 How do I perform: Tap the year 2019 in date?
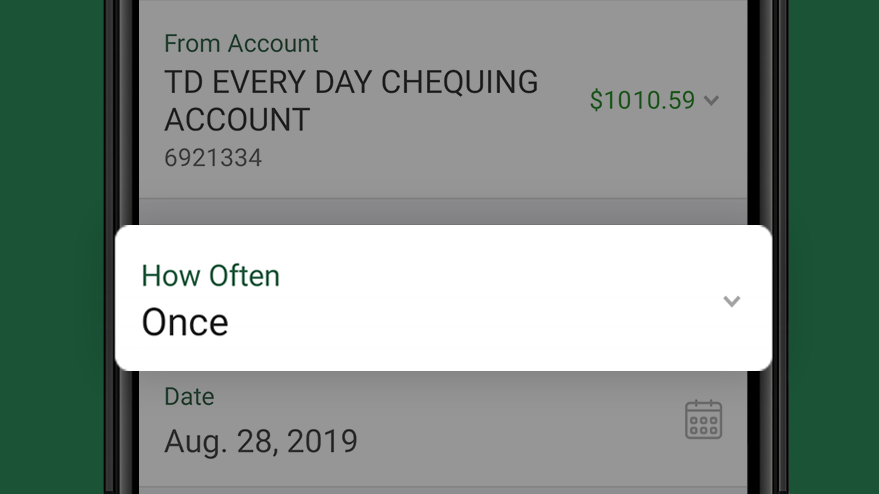(322, 441)
